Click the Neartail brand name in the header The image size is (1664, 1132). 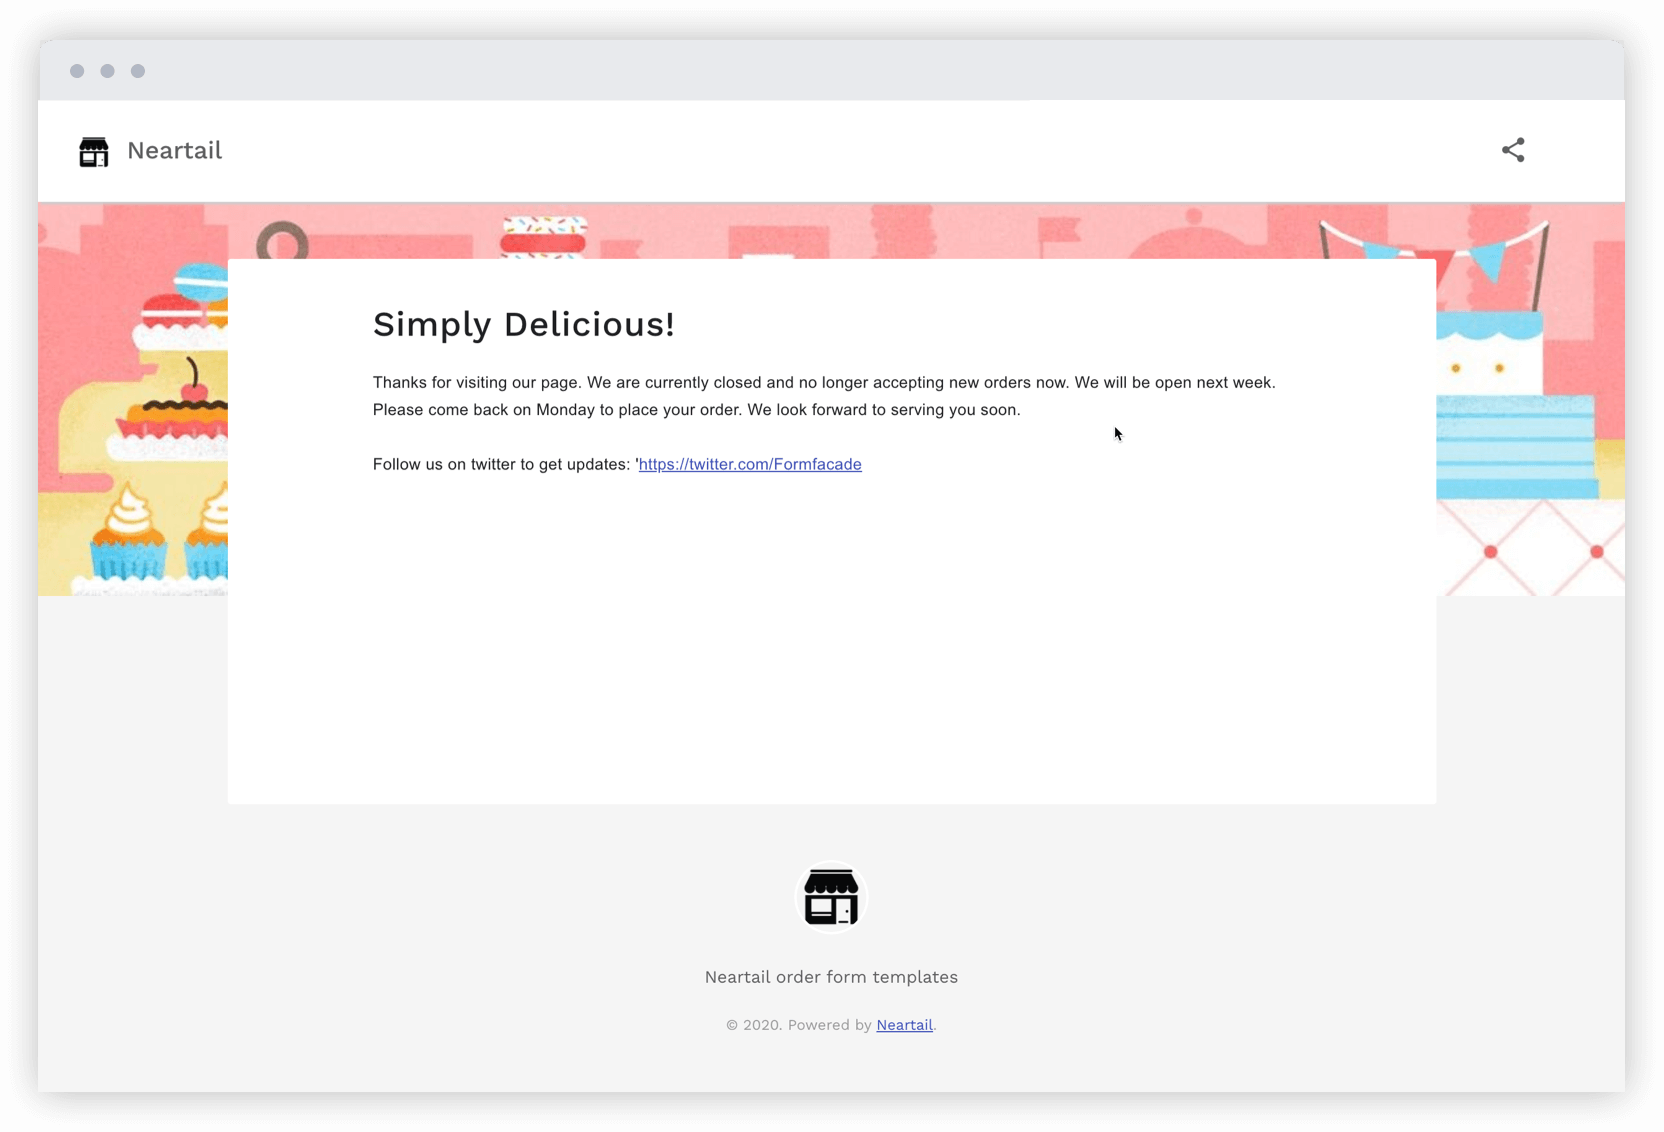click(174, 150)
